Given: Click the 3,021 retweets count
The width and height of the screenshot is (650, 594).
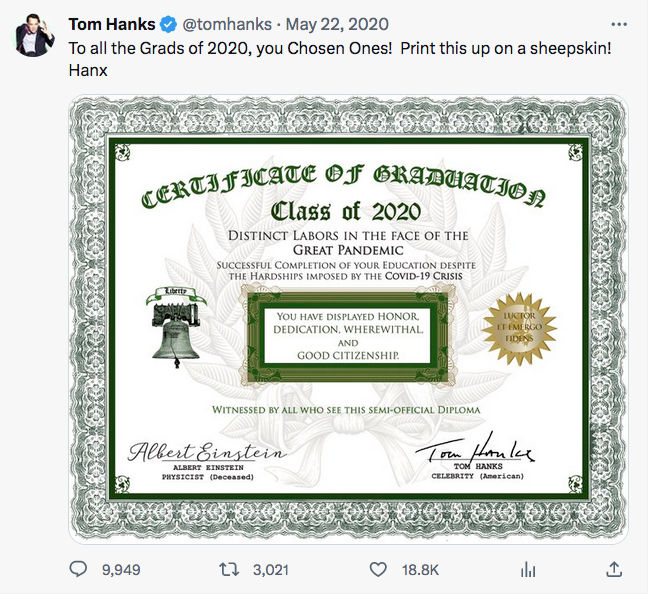Looking at the screenshot, I should tap(270, 570).
